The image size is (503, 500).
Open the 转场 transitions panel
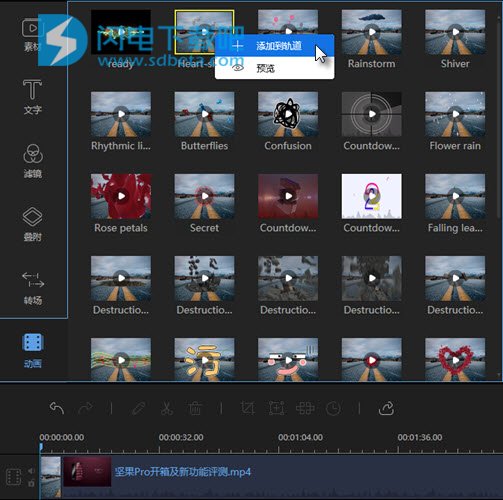pyautogui.click(x=33, y=288)
